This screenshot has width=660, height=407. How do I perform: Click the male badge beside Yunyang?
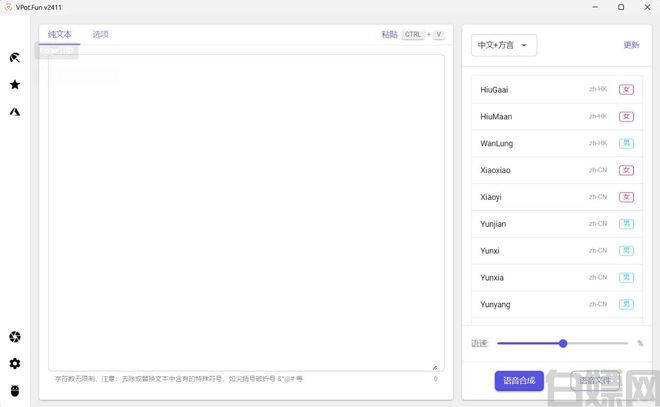[626, 304]
